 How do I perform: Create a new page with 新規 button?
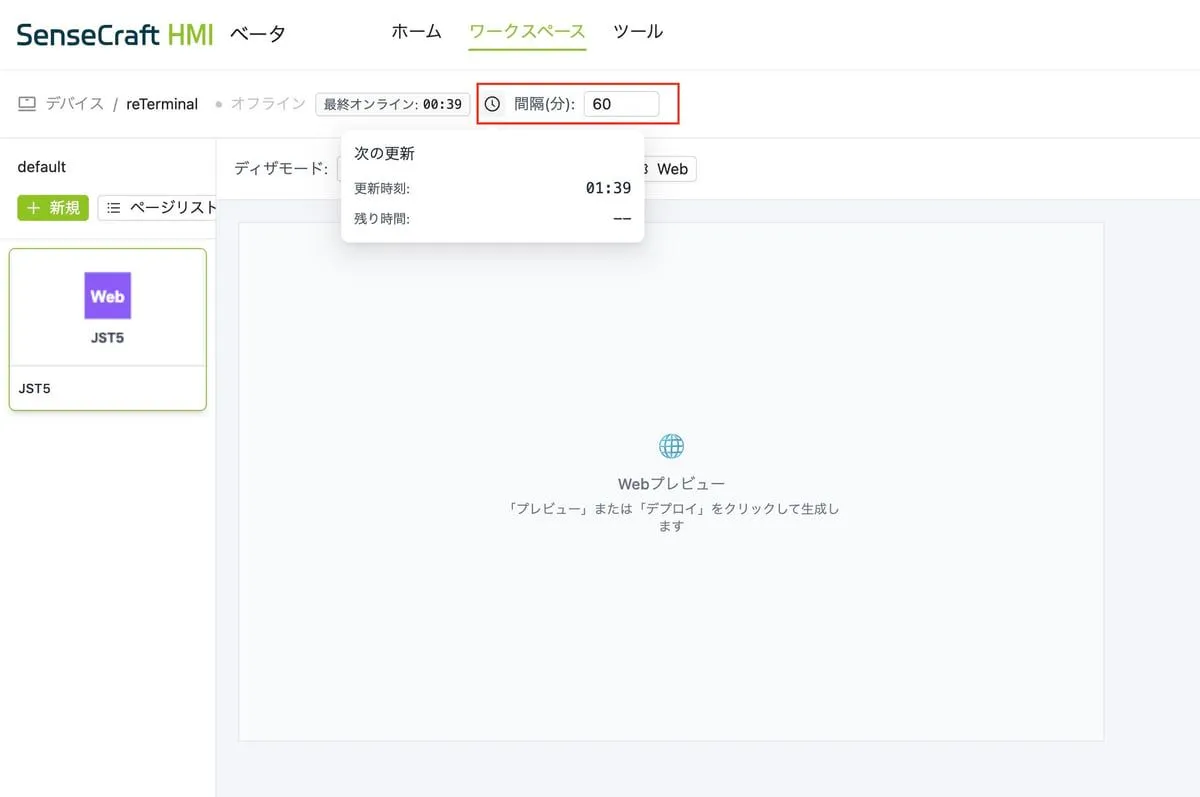(x=53, y=208)
